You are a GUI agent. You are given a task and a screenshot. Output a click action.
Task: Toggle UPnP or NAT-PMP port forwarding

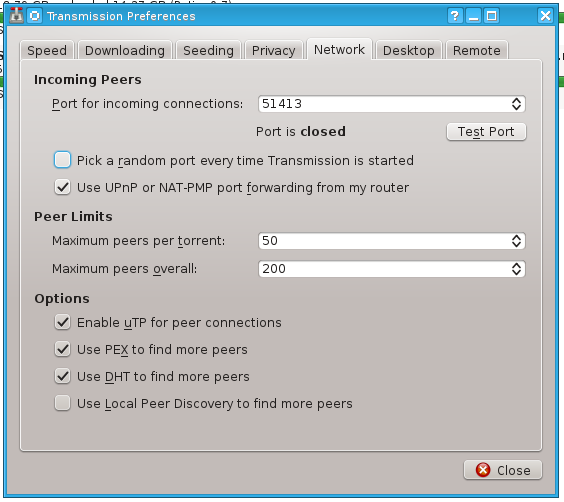pyautogui.click(x=62, y=187)
